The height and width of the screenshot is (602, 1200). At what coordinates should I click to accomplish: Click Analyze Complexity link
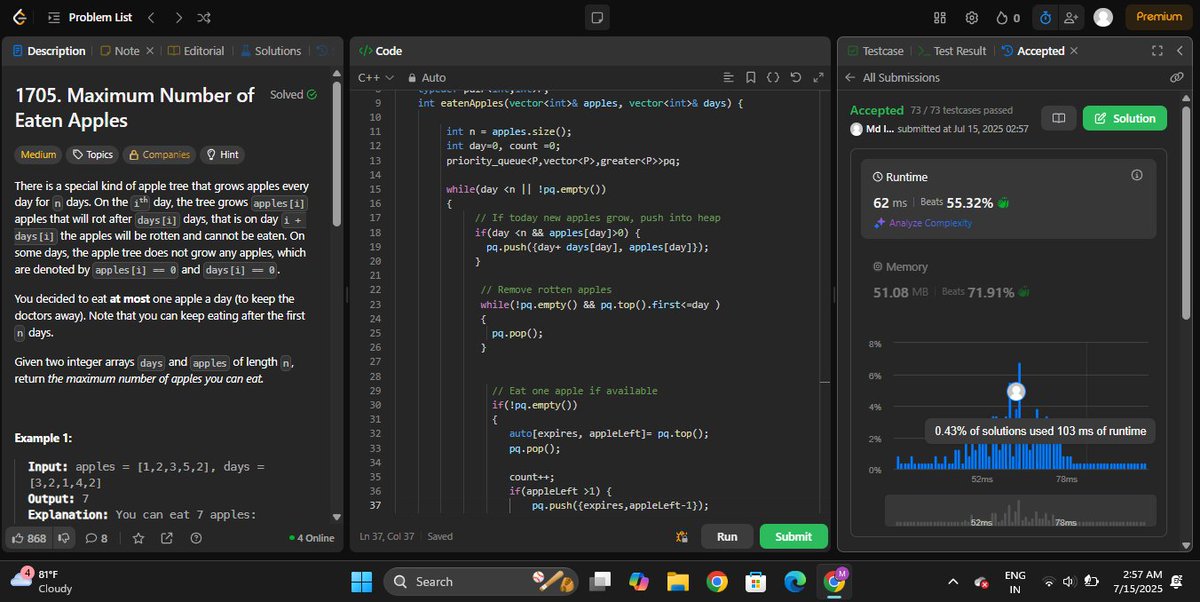923,223
